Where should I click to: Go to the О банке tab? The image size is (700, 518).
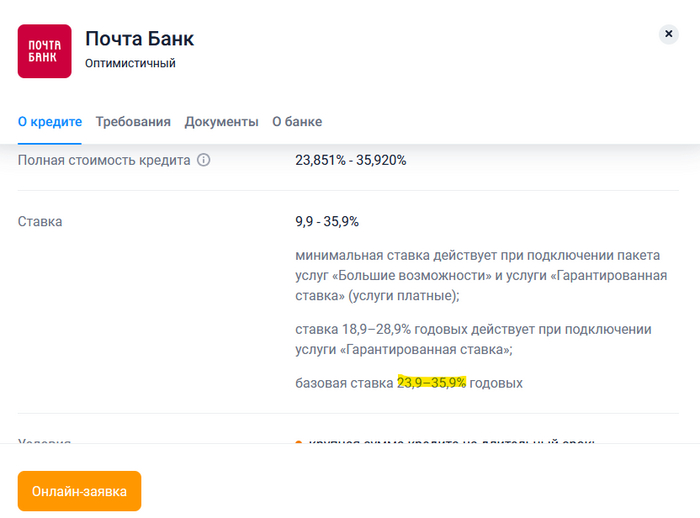(x=297, y=122)
